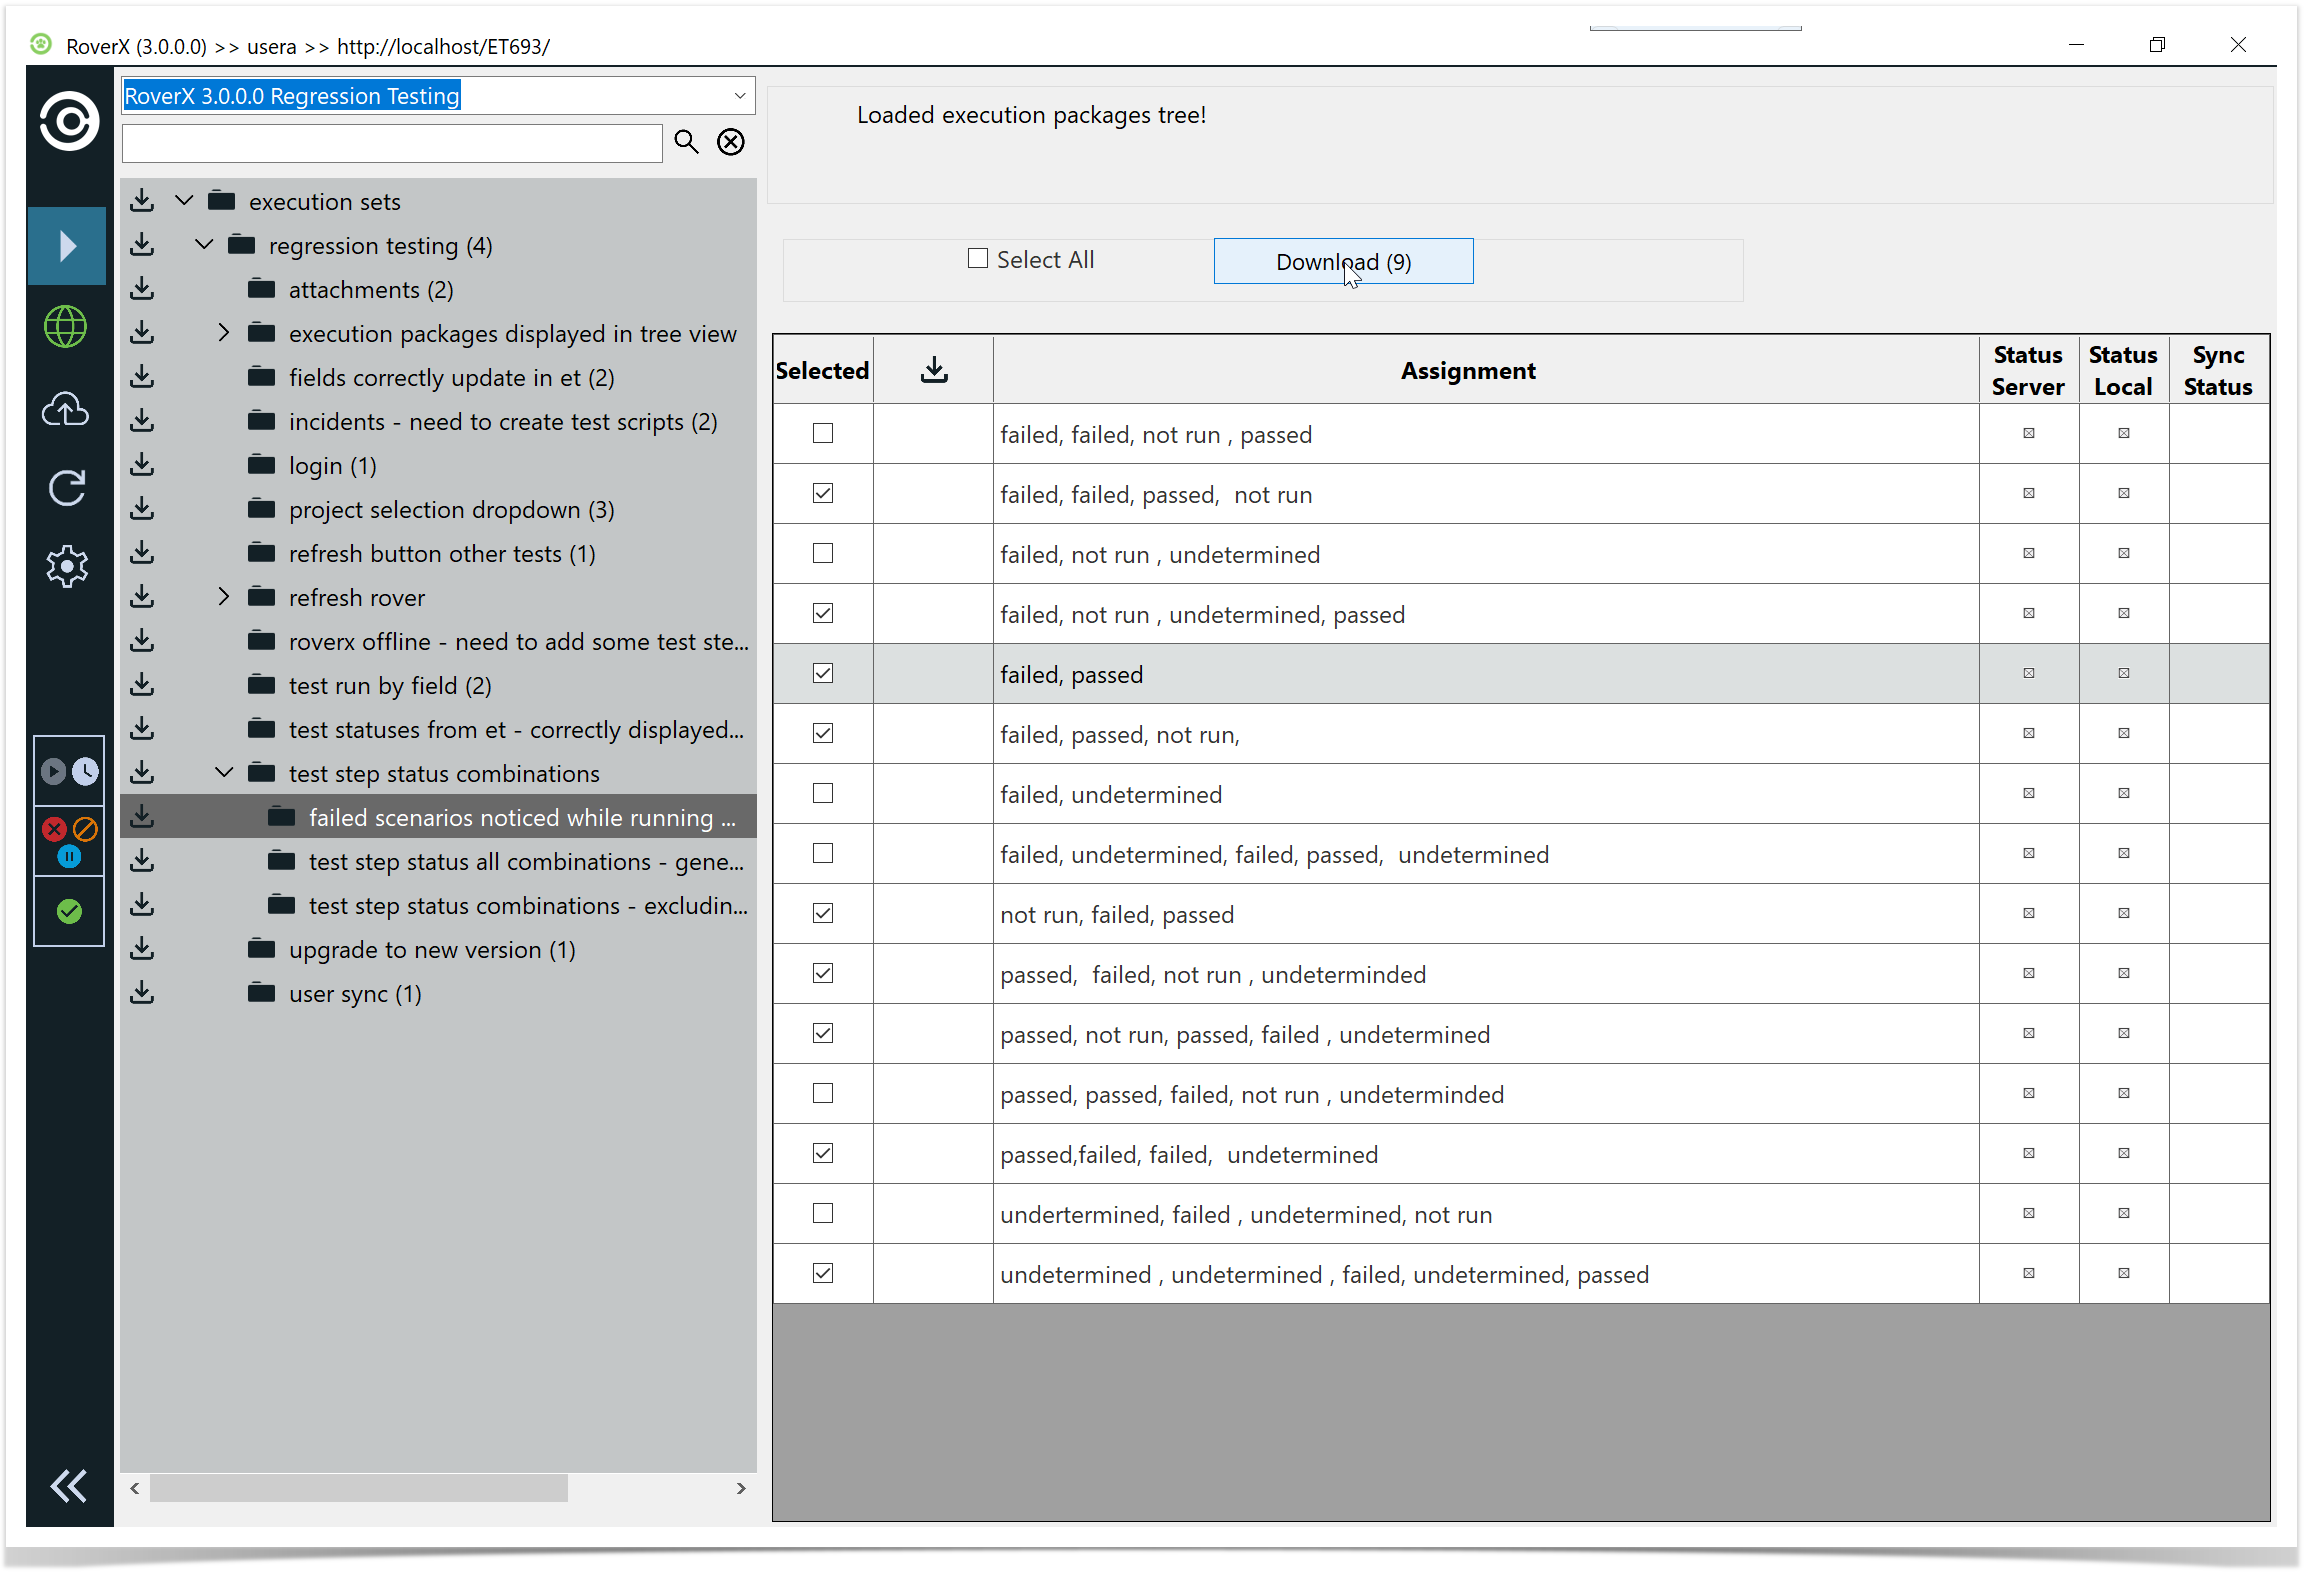Image resolution: width=2311 pixels, height=1576 pixels.
Task: Click download icon beside login folder
Action: click(143, 466)
